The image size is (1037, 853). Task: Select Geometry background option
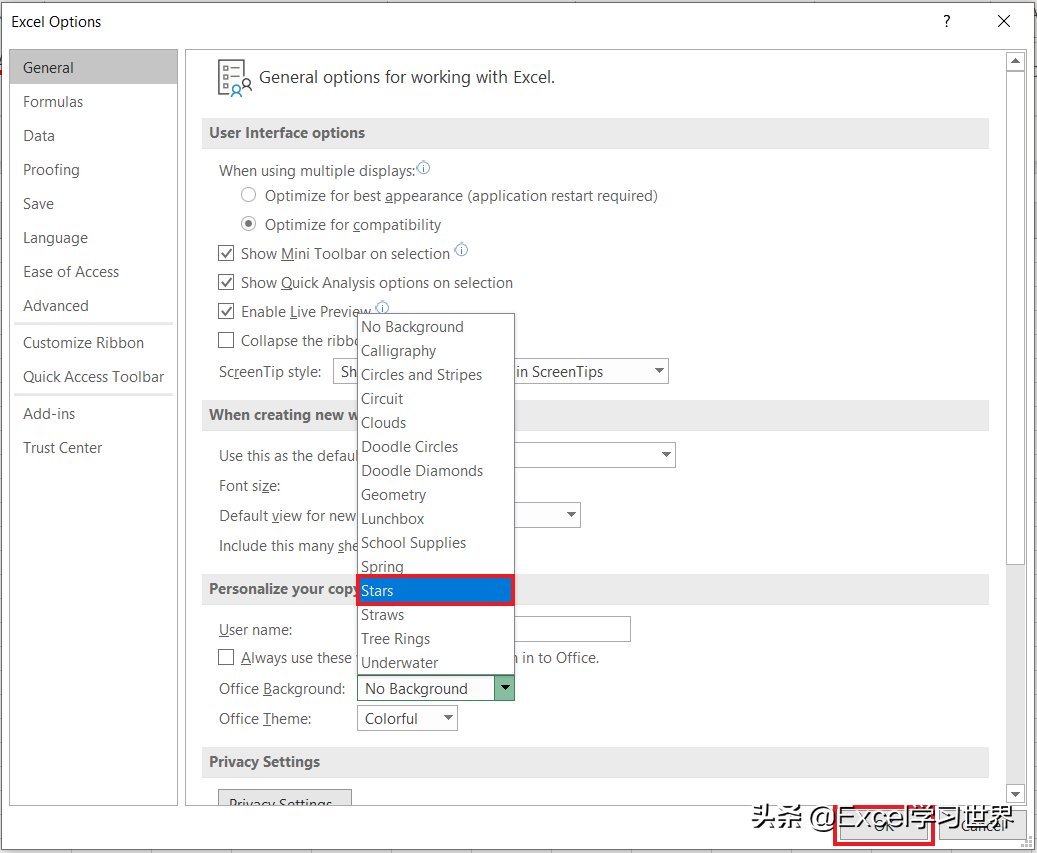(436, 495)
